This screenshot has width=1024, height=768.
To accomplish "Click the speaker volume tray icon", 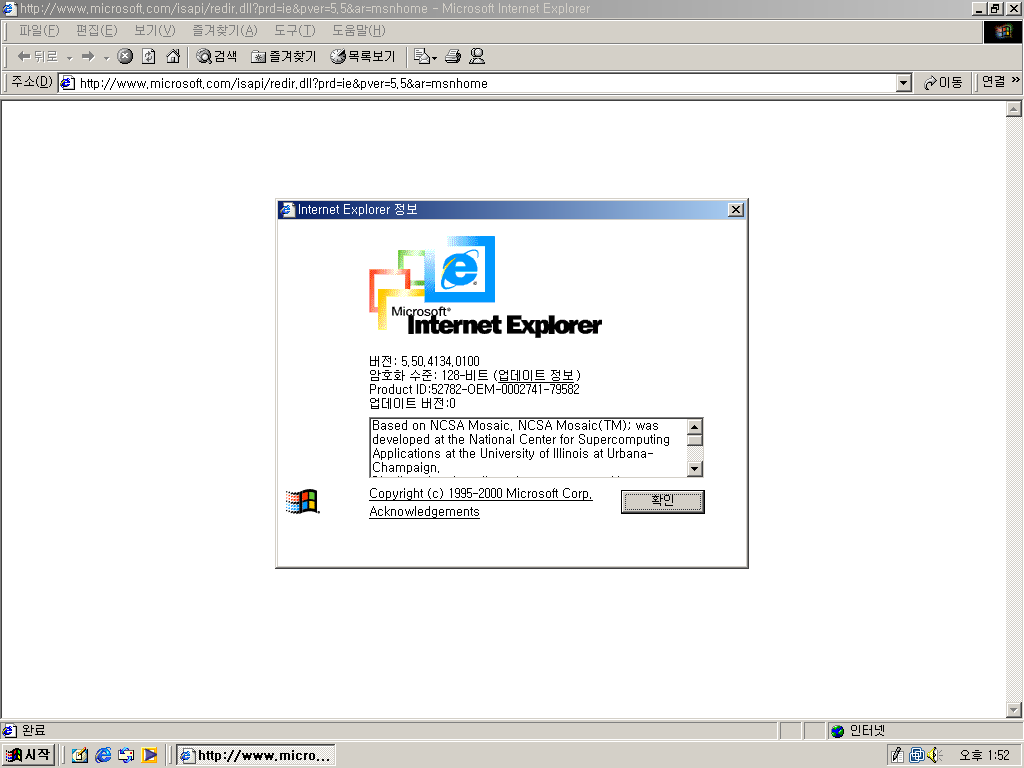I will tap(933, 756).
